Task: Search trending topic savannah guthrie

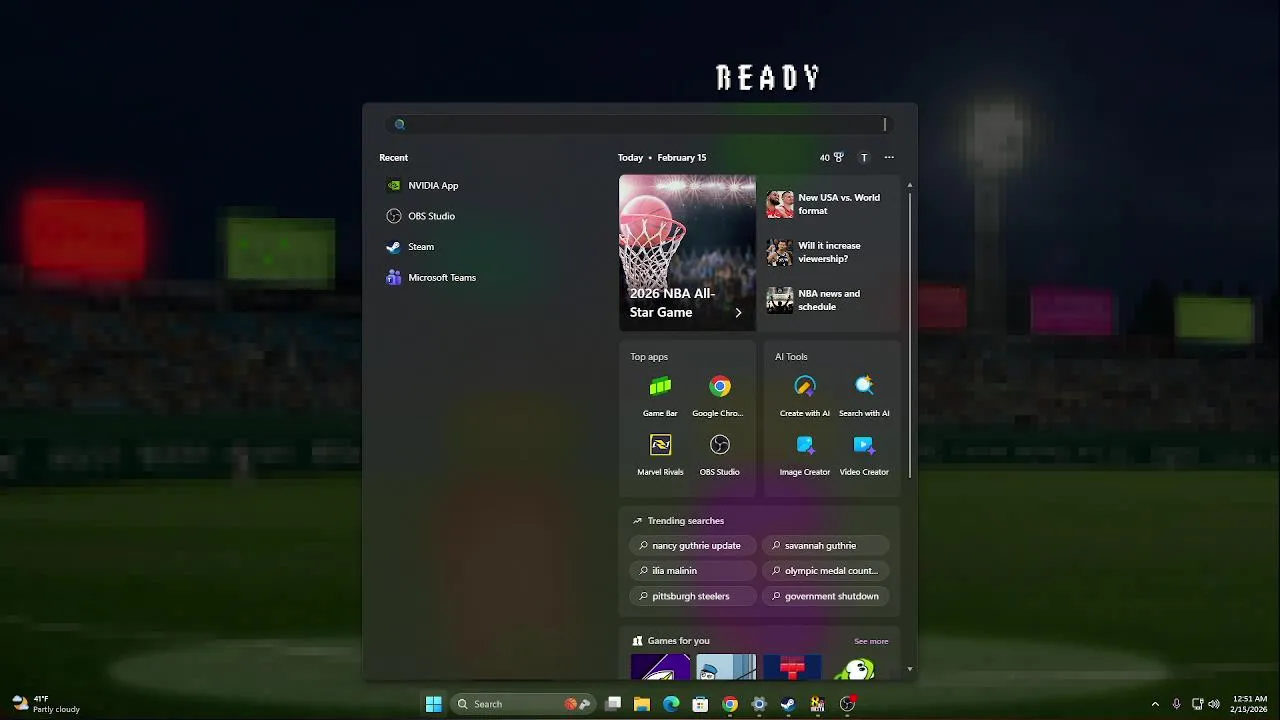Action: (825, 545)
